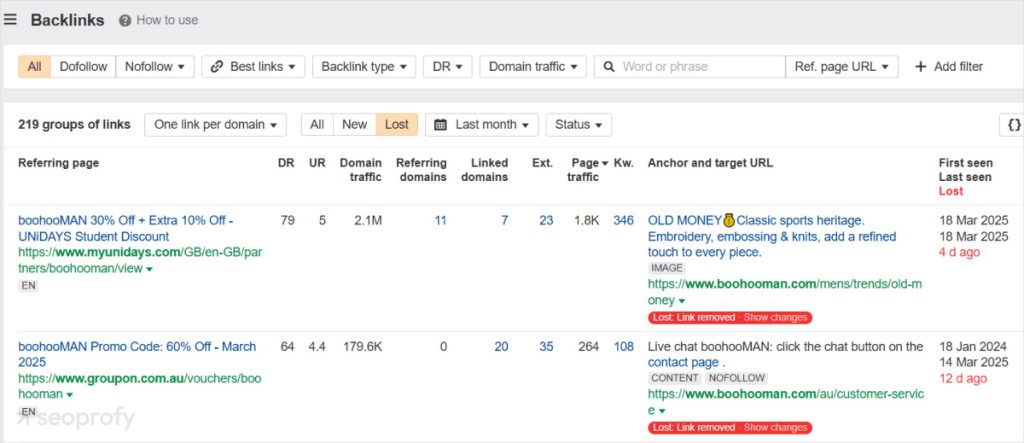
Task: Click the calendar icon in Last month
Action: [x=441, y=125]
